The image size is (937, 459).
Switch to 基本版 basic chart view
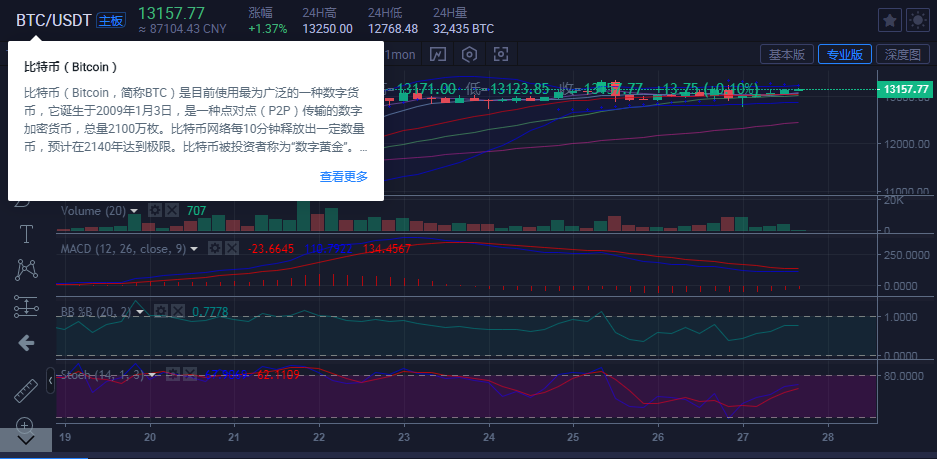(x=786, y=54)
